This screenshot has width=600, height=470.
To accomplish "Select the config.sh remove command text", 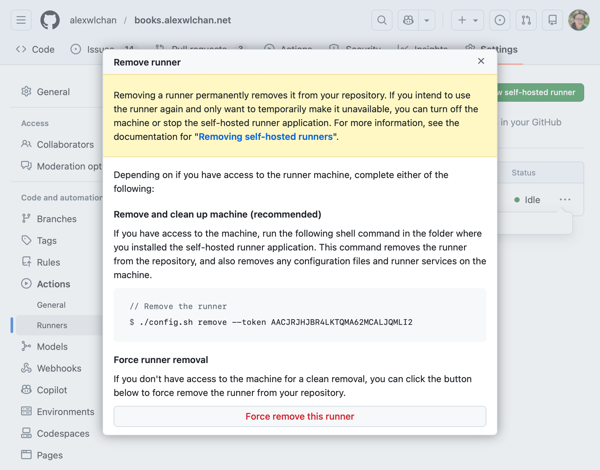I will (x=276, y=322).
